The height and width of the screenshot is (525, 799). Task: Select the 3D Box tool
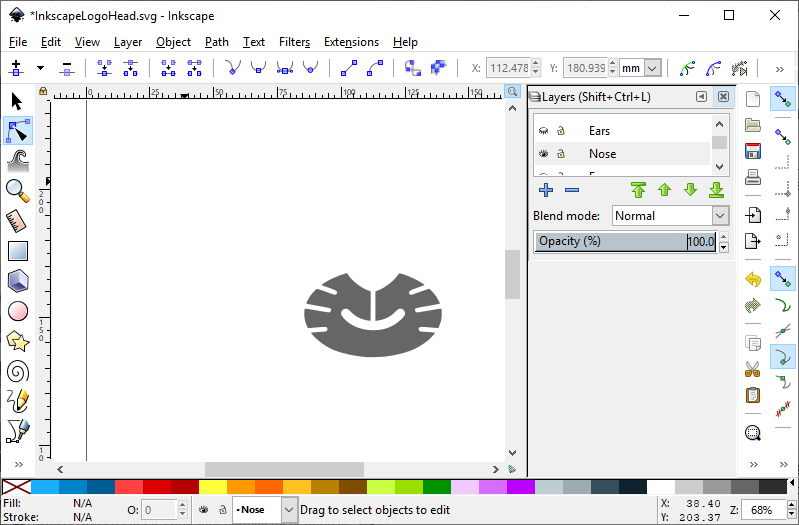[18, 281]
